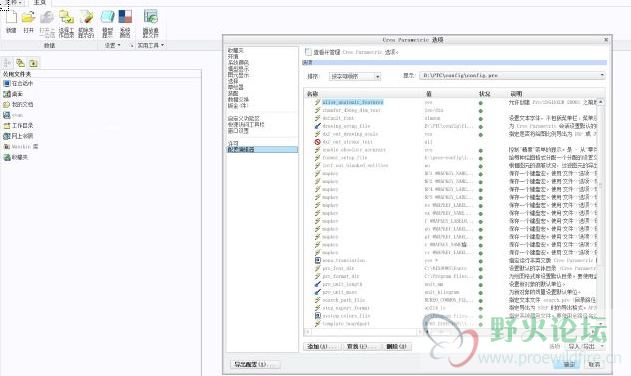The height and width of the screenshot is (376, 631).
Task: Select 模型显示 in options category list
Action: [x=239, y=69]
